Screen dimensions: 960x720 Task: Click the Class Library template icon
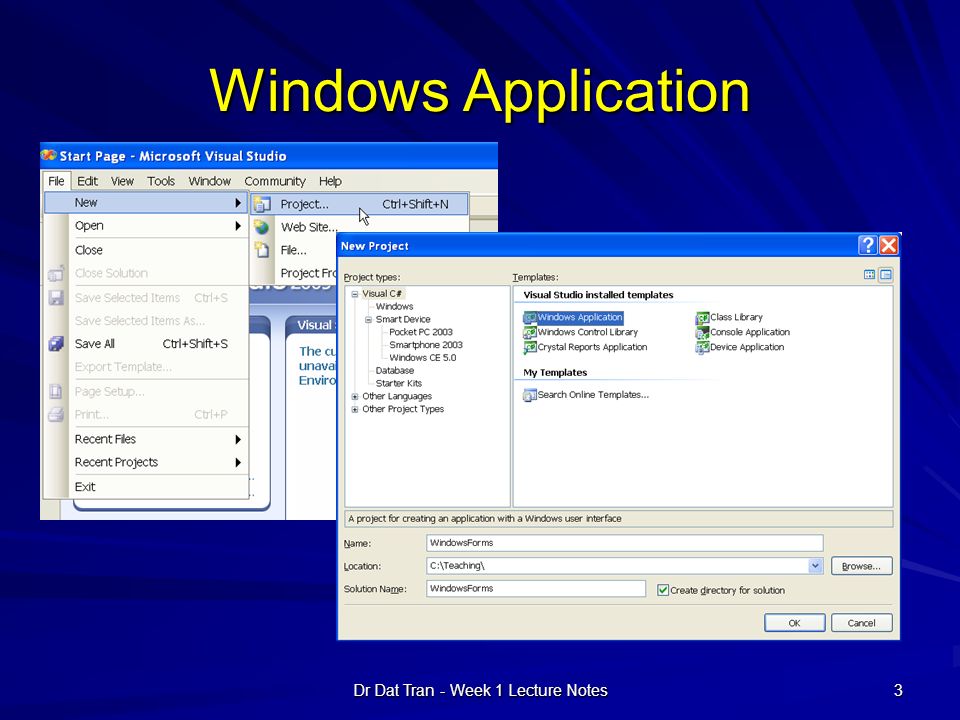702,318
